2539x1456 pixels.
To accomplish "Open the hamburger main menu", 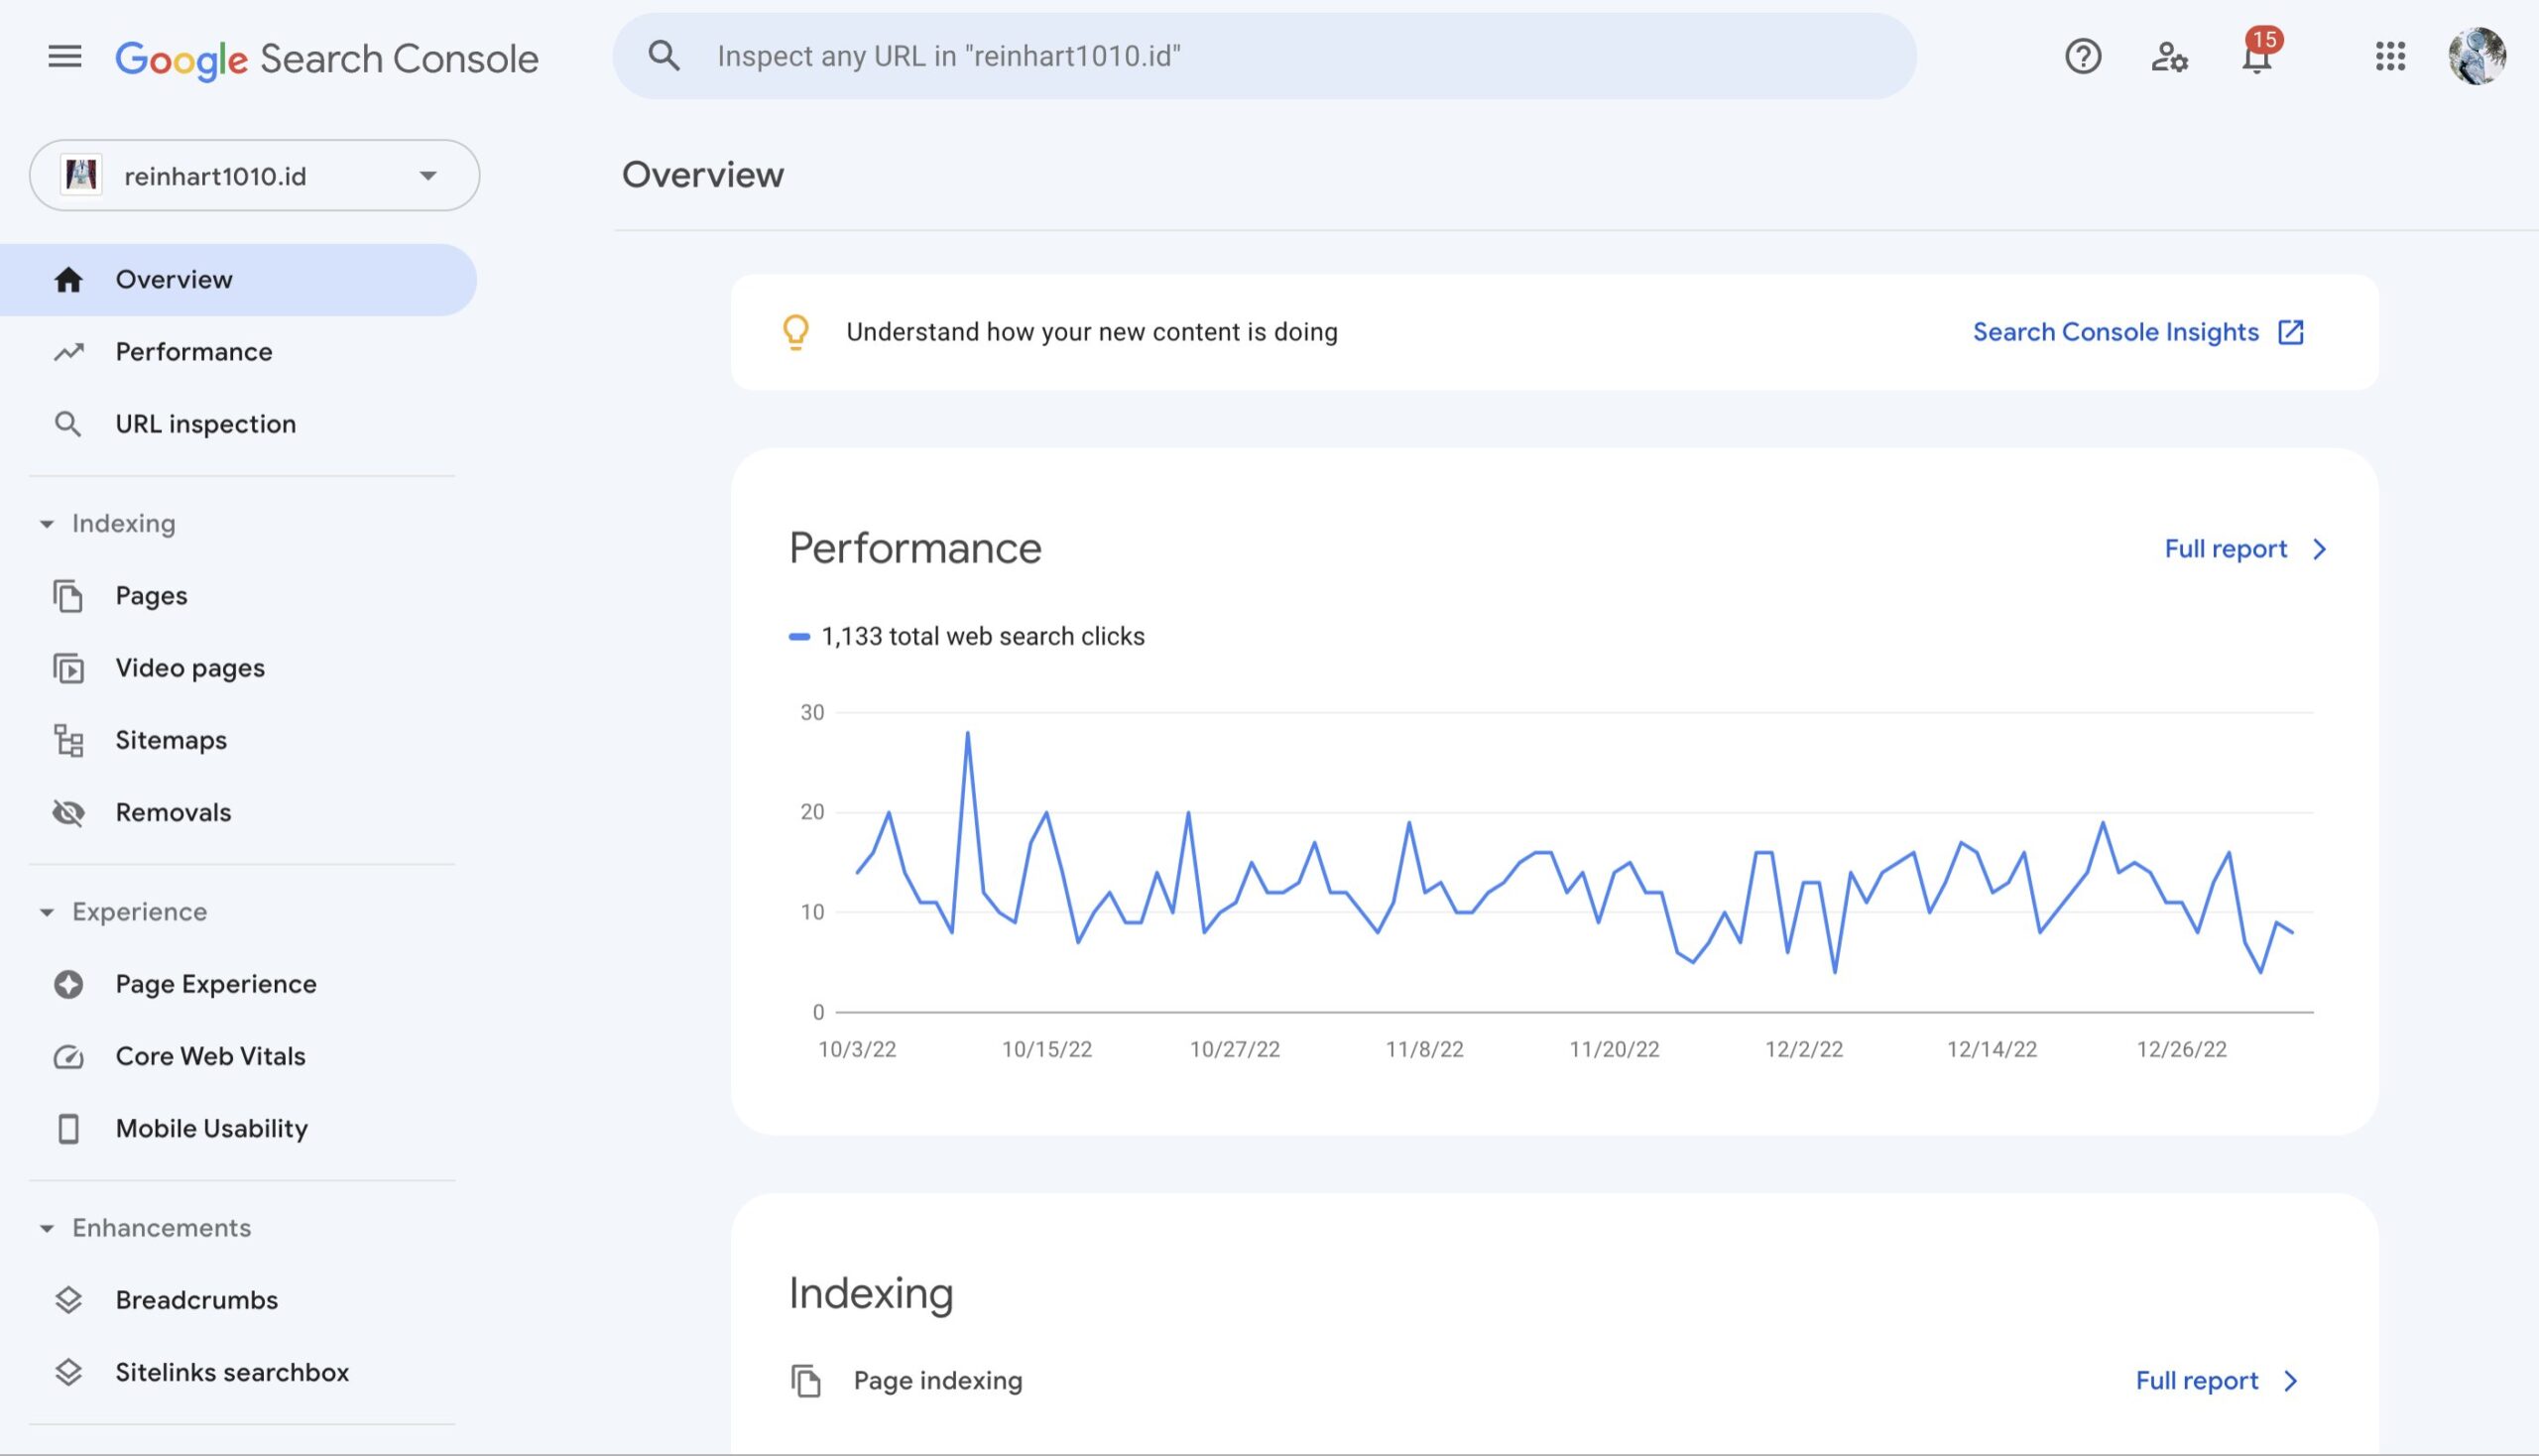I will (65, 57).
